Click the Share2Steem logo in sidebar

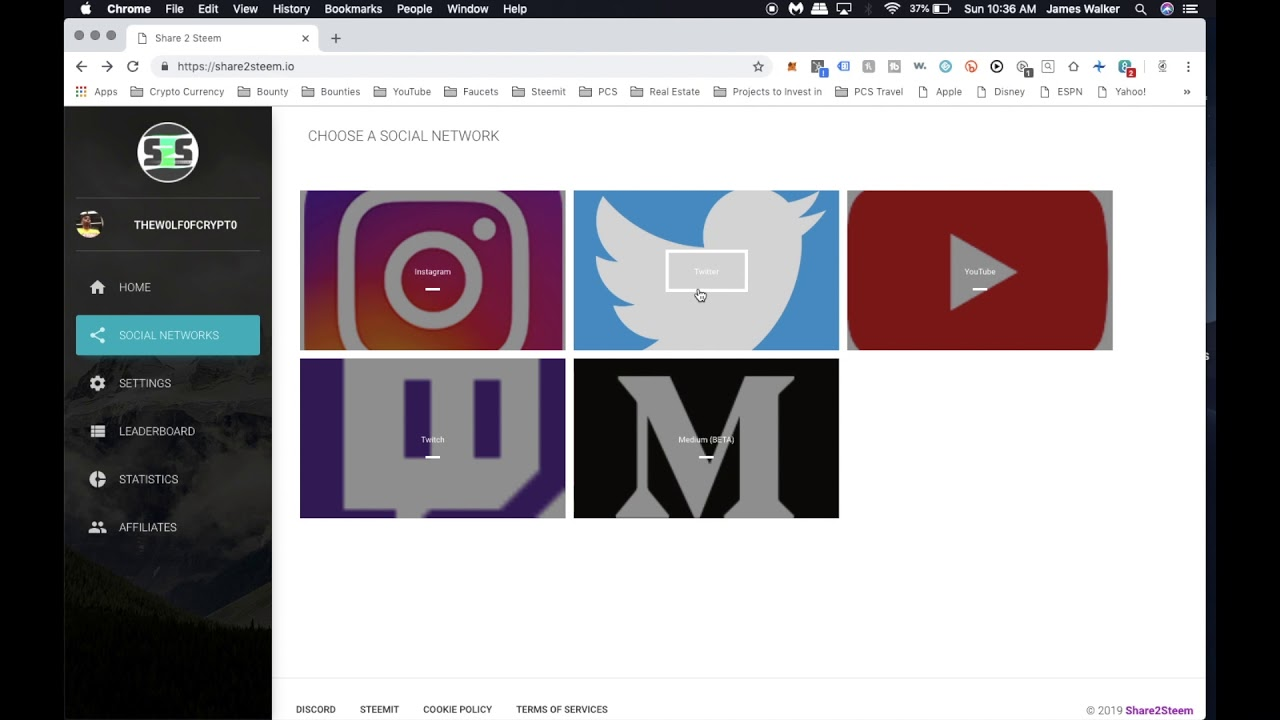(168, 152)
